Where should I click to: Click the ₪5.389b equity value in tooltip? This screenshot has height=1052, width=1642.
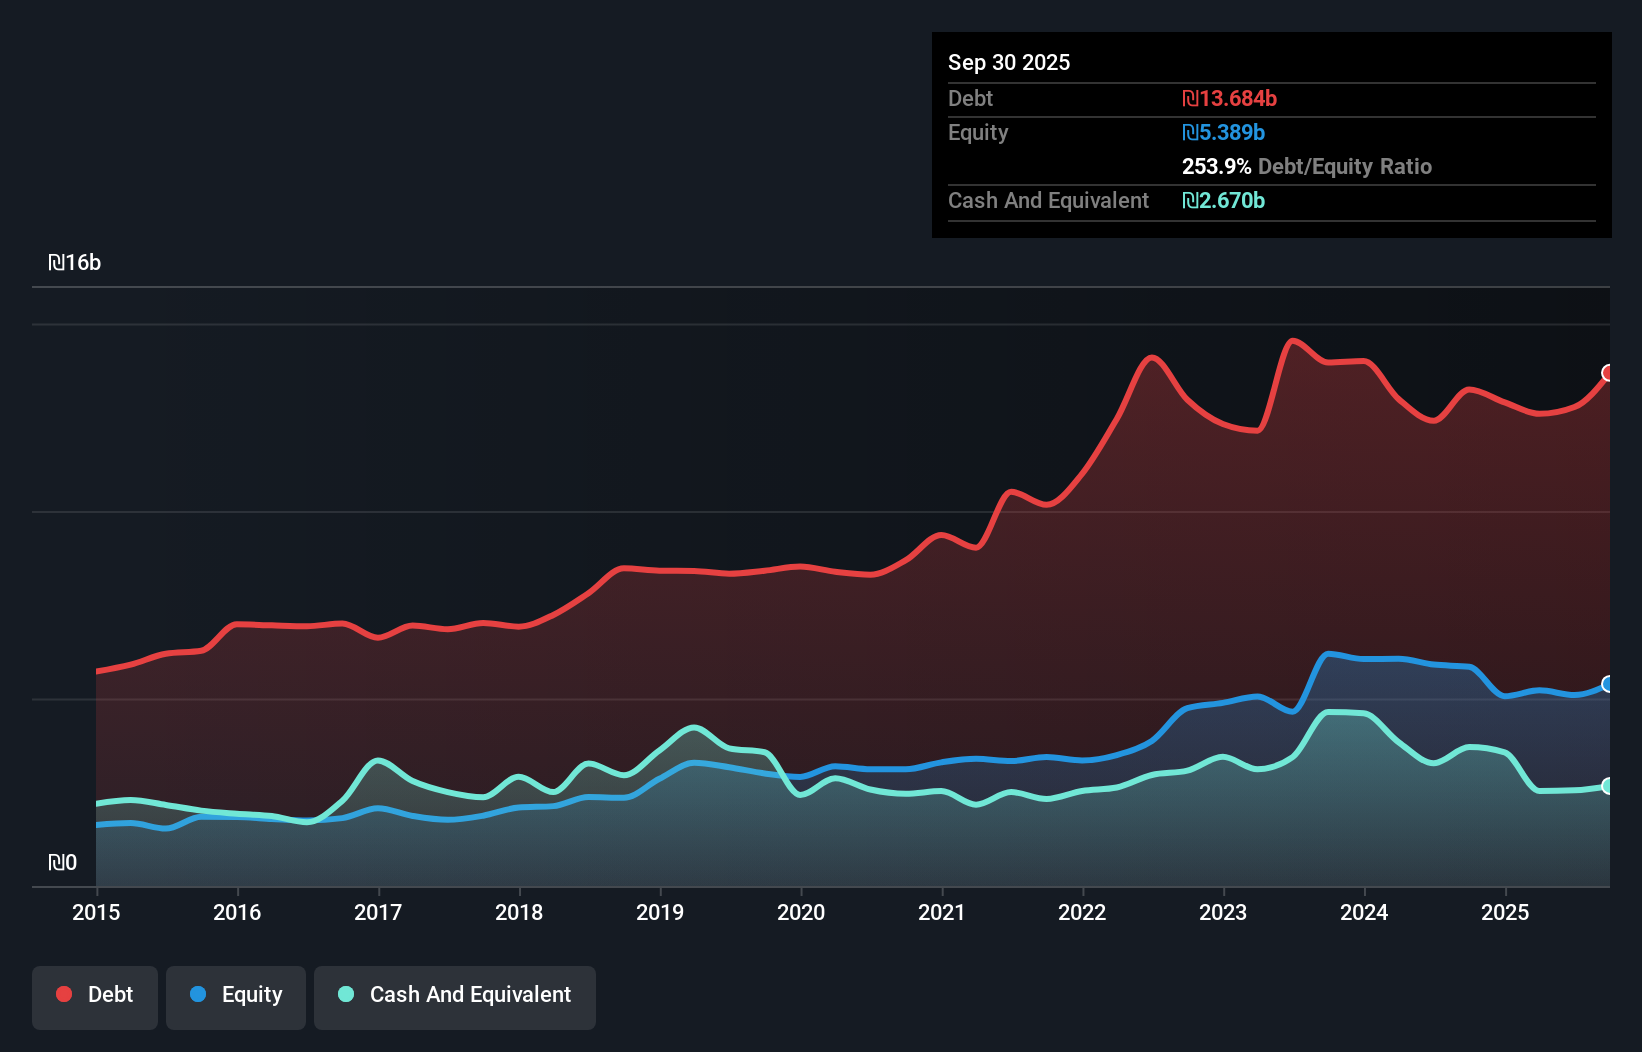point(1223,132)
